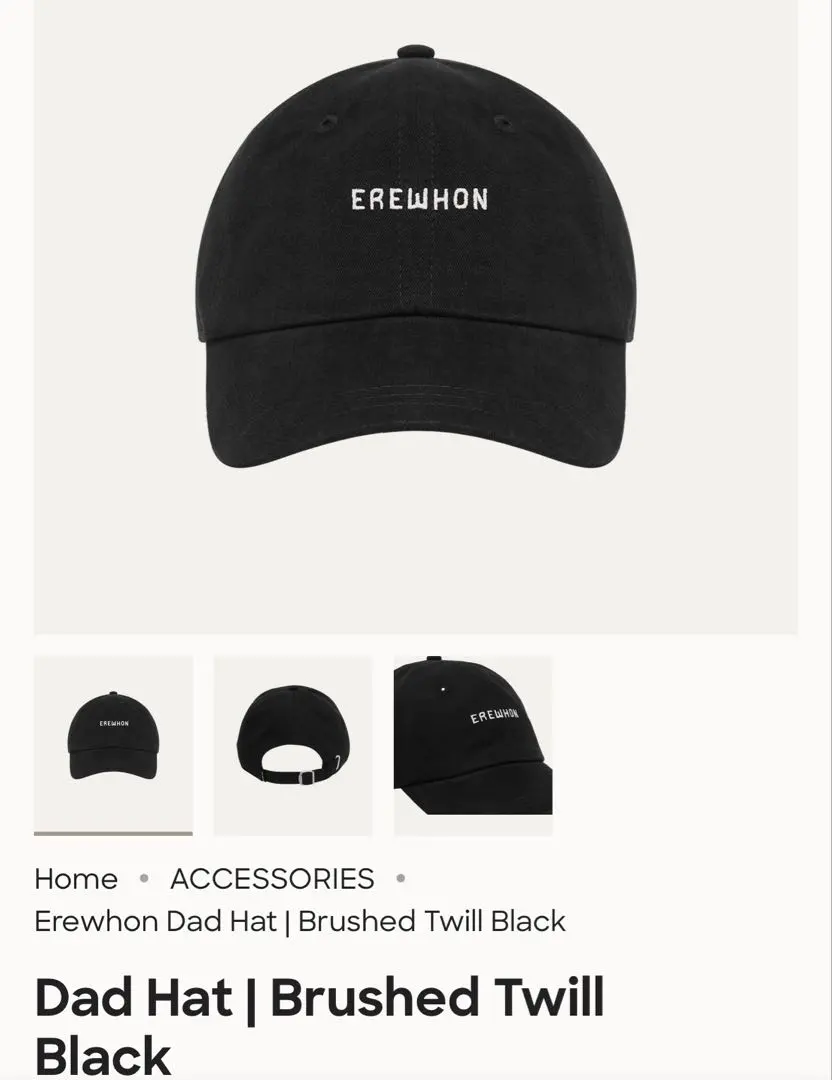This screenshot has width=832, height=1080.
Task: Go to the Home breadcrumb link
Action: point(76,879)
